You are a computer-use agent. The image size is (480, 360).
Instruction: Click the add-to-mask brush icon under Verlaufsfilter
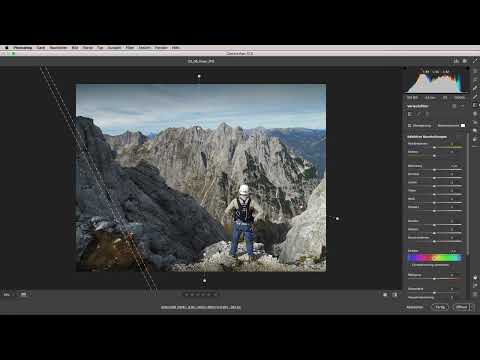click(x=419, y=114)
